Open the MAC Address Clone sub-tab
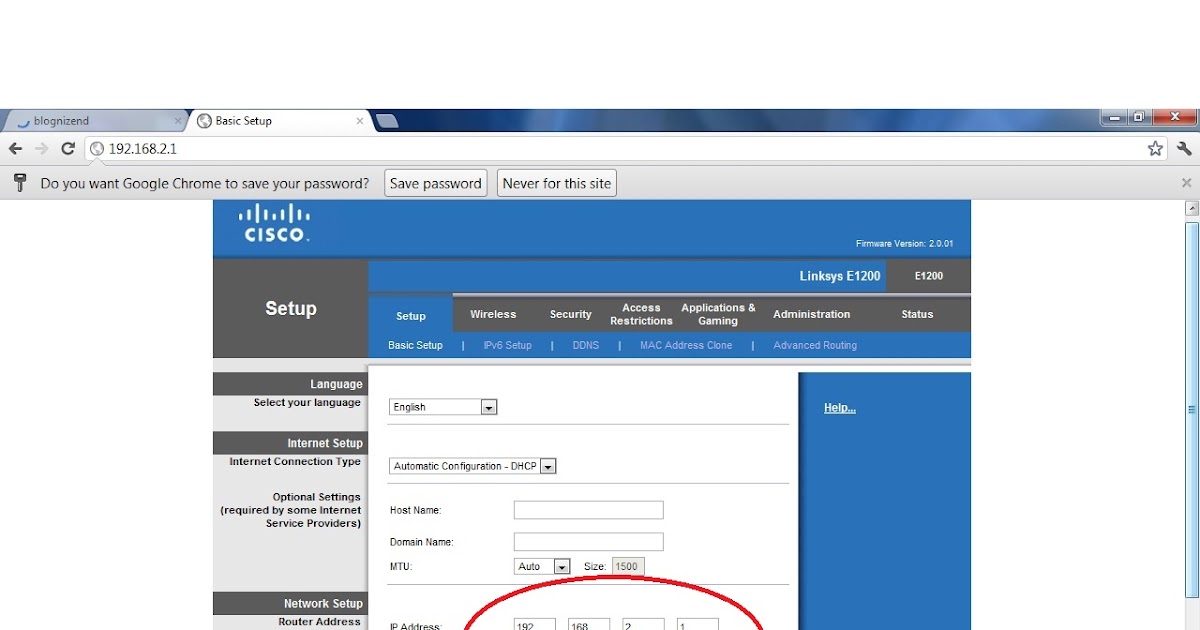Image resolution: width=1200 pixels, height=630 pixels. [x=686, y=345]
